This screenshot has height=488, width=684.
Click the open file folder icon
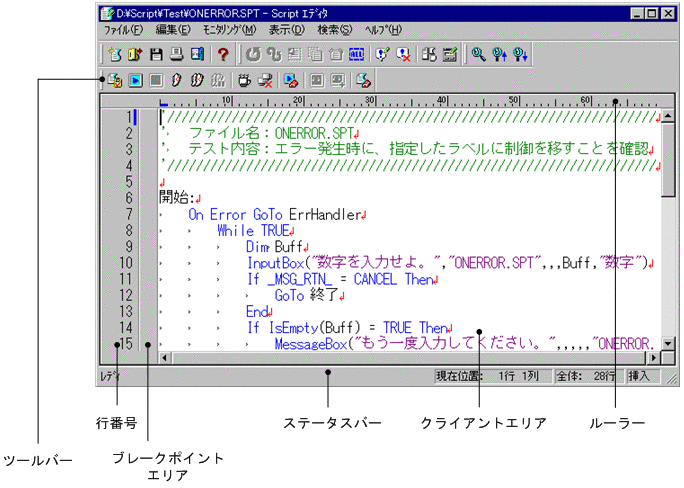[135, 55]
